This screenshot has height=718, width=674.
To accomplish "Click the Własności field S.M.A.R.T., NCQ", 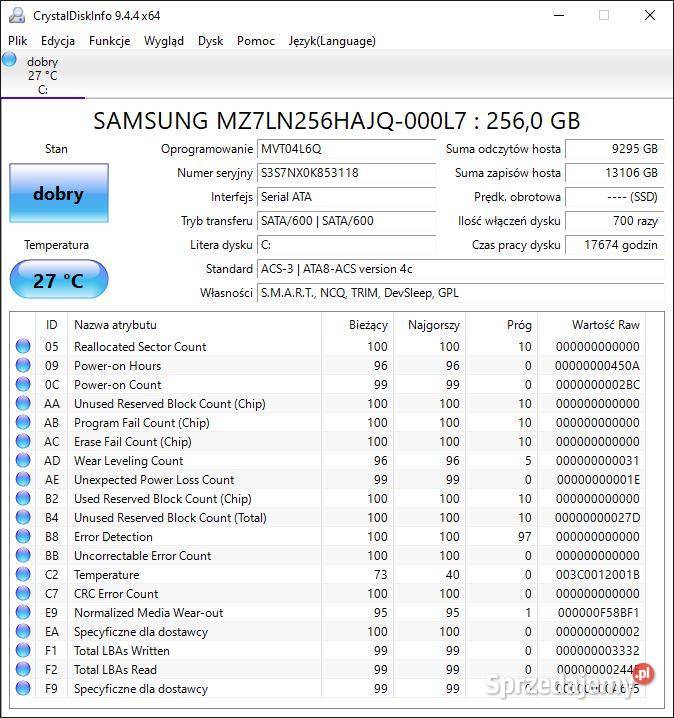I will click(x=460, y=293).
